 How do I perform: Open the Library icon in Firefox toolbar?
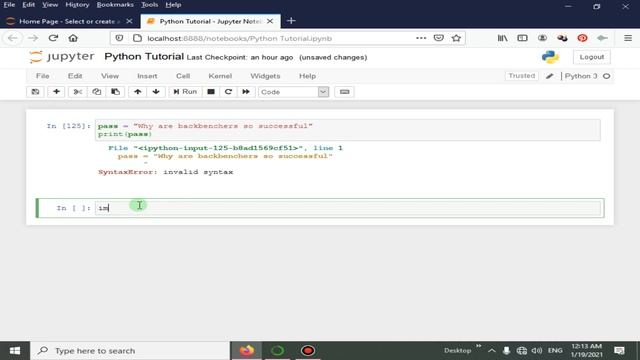(x=502, y=38)
